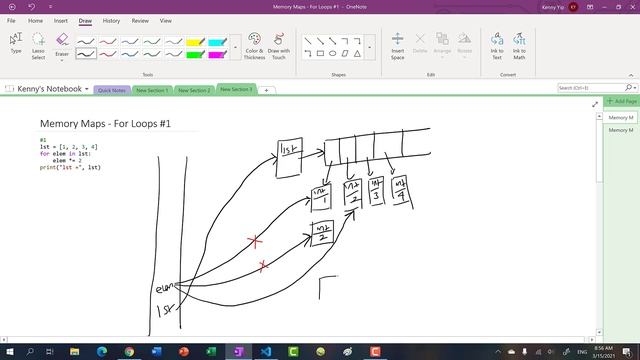The width and height of the screenshot is (640, 360).
Task: Convert with Ink to Math
Action: click(519, 46)
